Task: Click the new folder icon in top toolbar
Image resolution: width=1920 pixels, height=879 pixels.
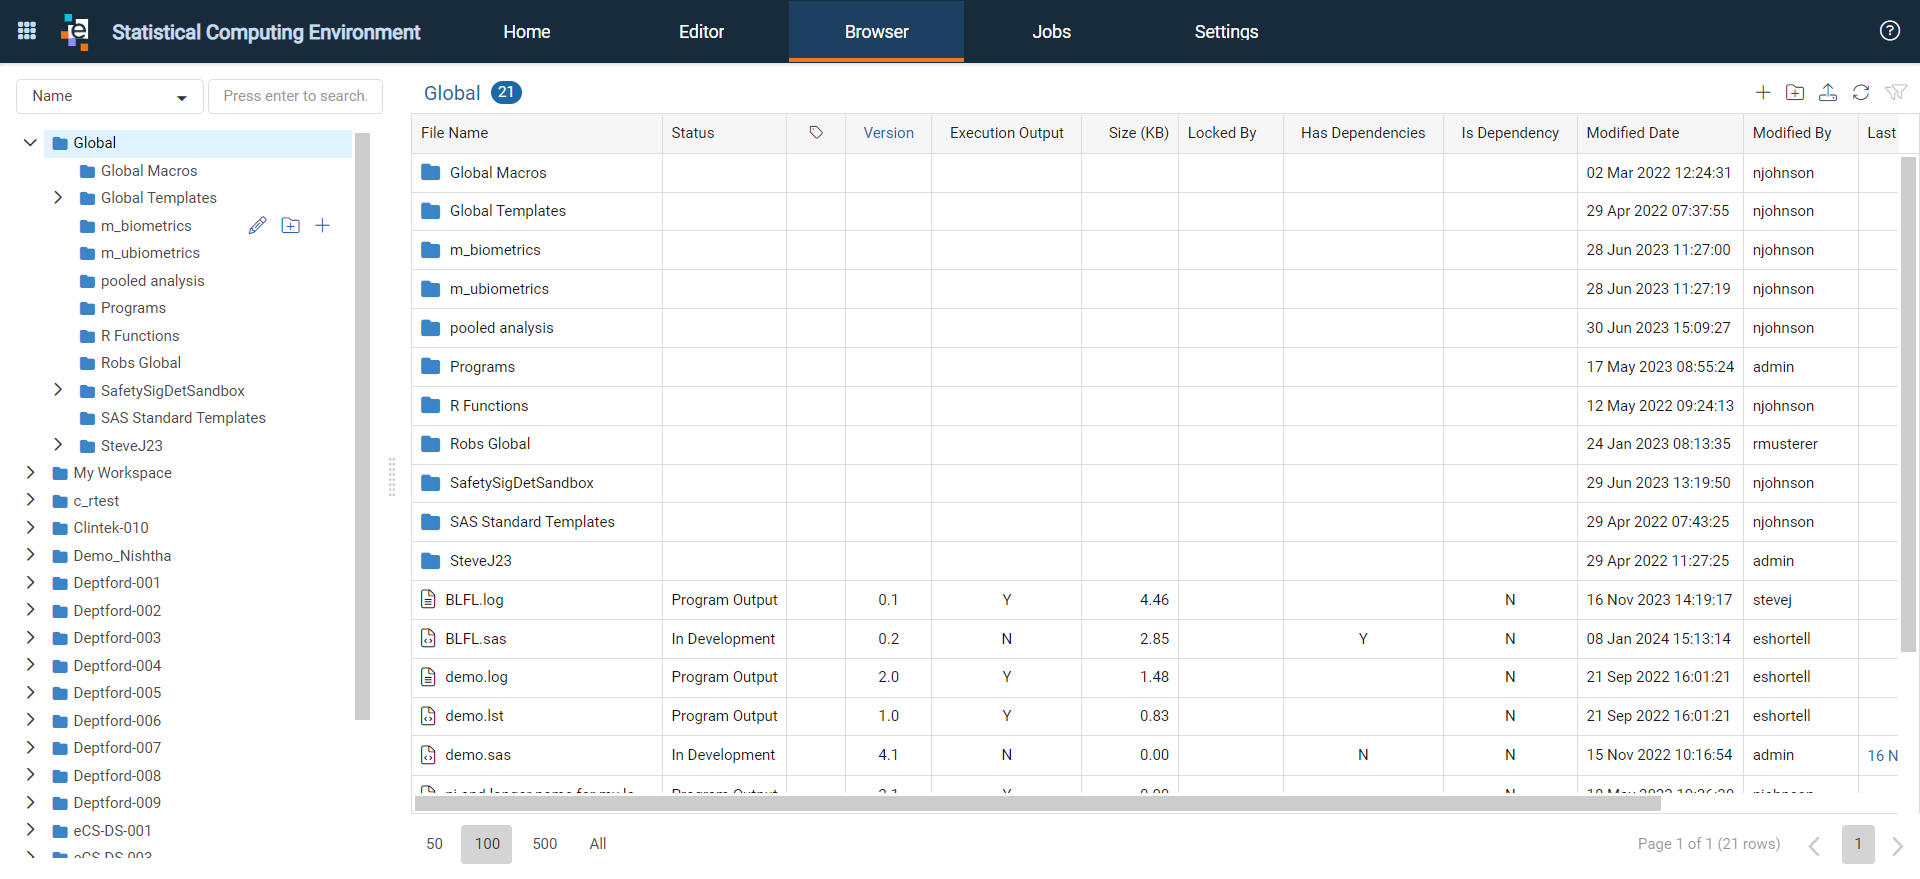Action: point(1795,93)
